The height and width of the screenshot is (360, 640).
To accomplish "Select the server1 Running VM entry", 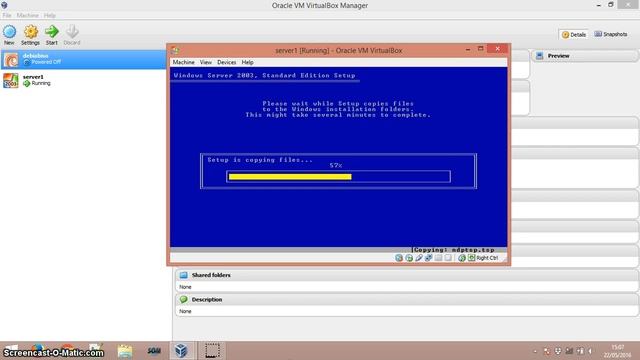I will tap(83, 80).
